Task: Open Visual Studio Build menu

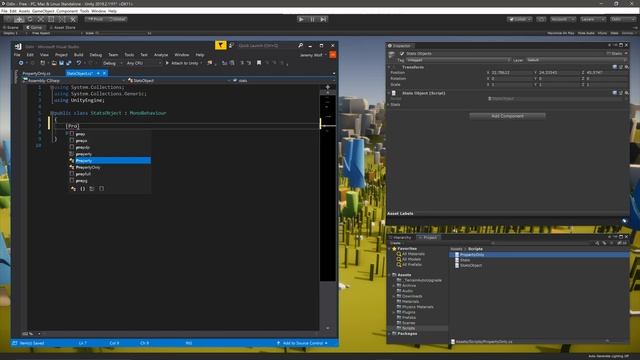Action: [x=78, y=55]
